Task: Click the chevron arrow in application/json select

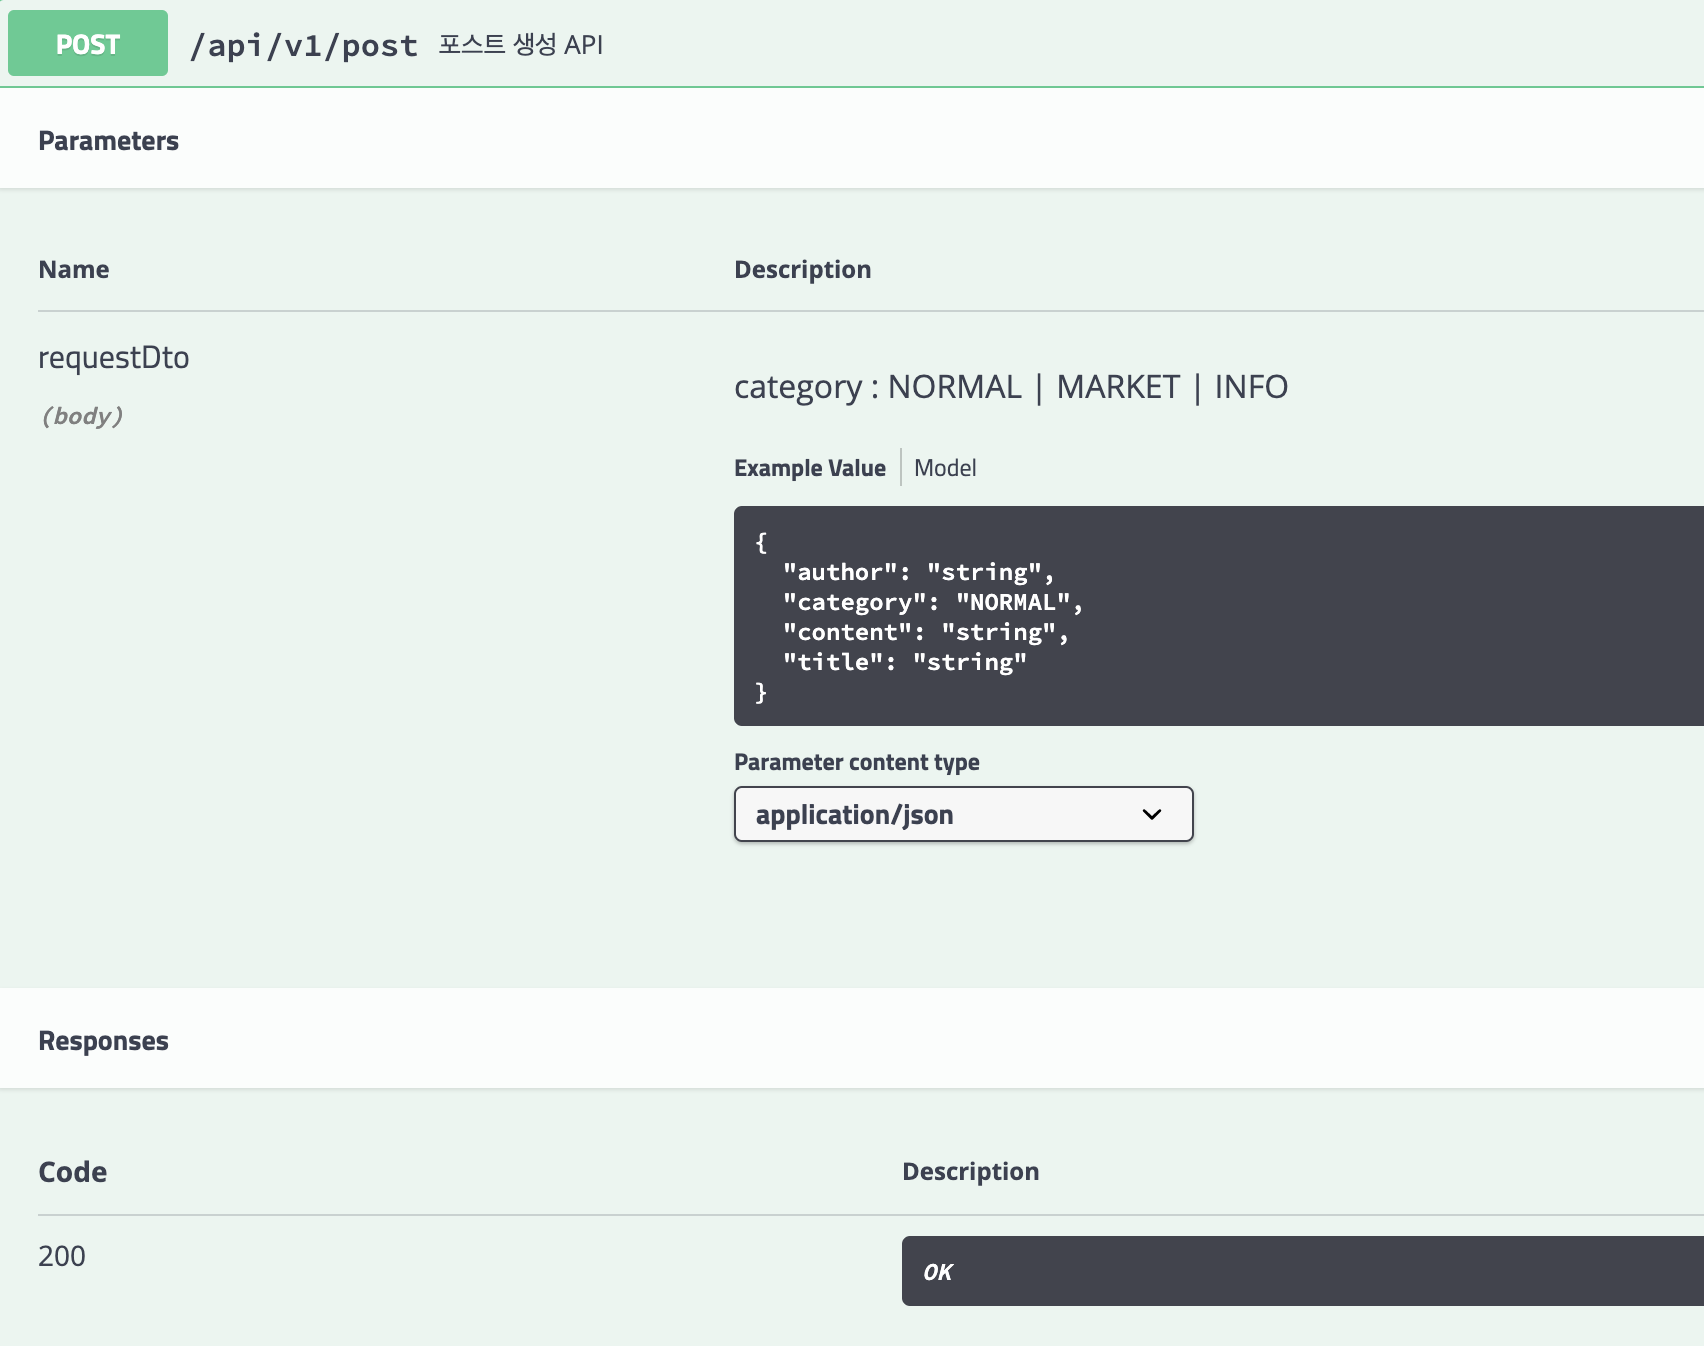Action: pos(1152,814)
